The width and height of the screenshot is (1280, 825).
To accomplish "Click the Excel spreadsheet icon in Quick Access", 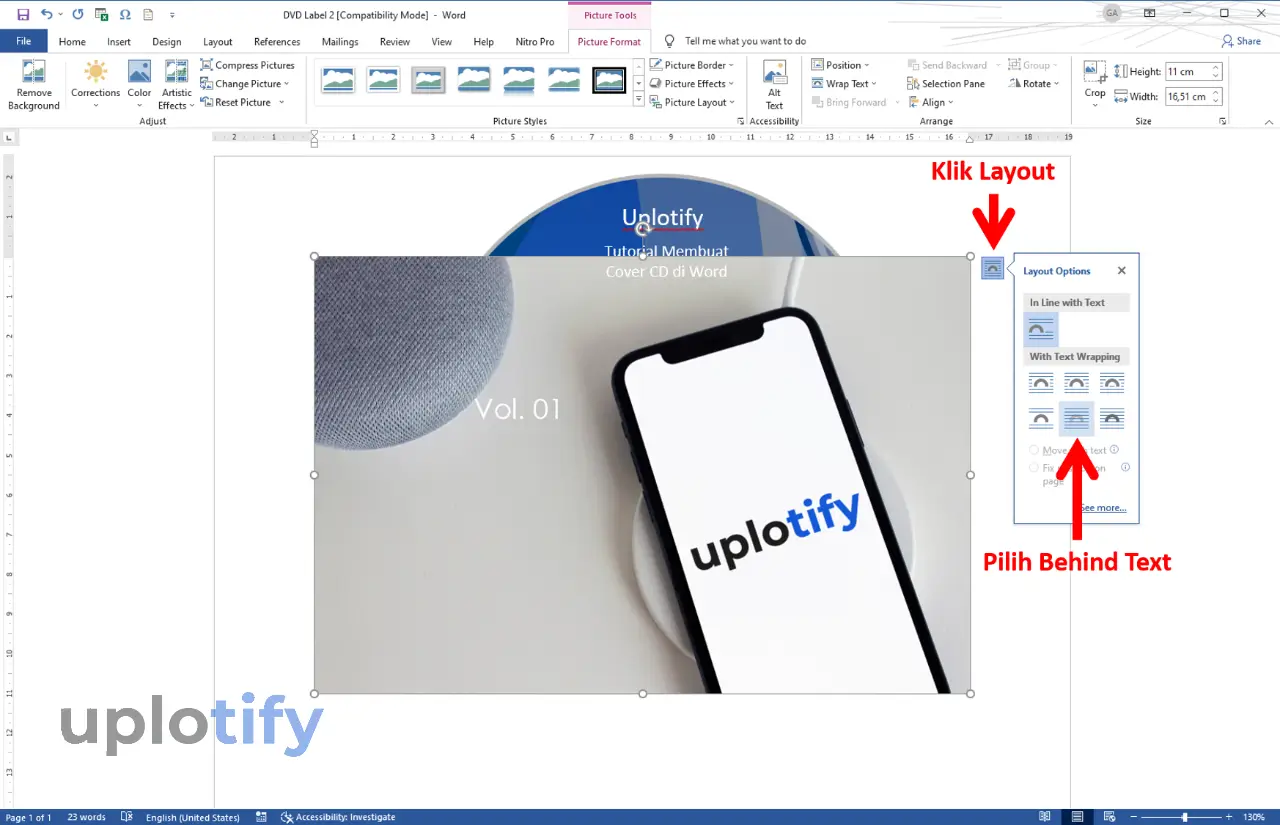I will (x=101, y=15).
